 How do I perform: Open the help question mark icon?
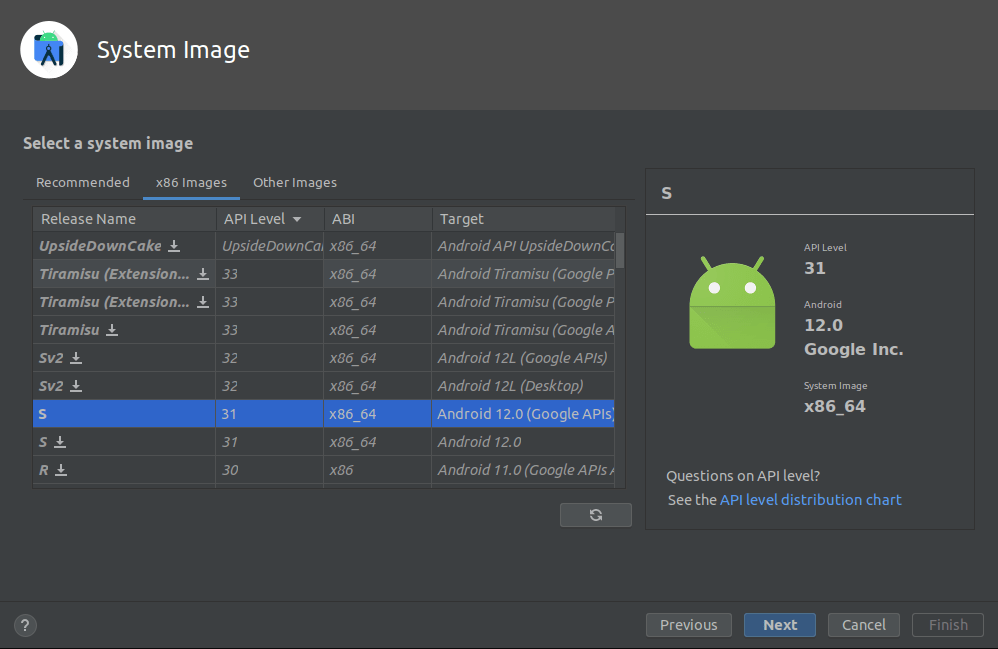[26, 626]
